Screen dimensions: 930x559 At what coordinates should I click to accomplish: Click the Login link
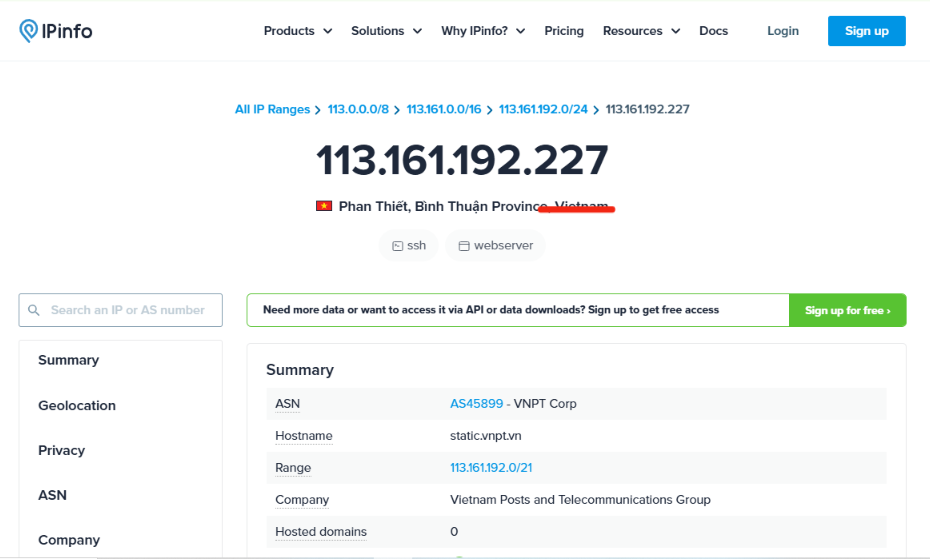(x=783, y=31)
